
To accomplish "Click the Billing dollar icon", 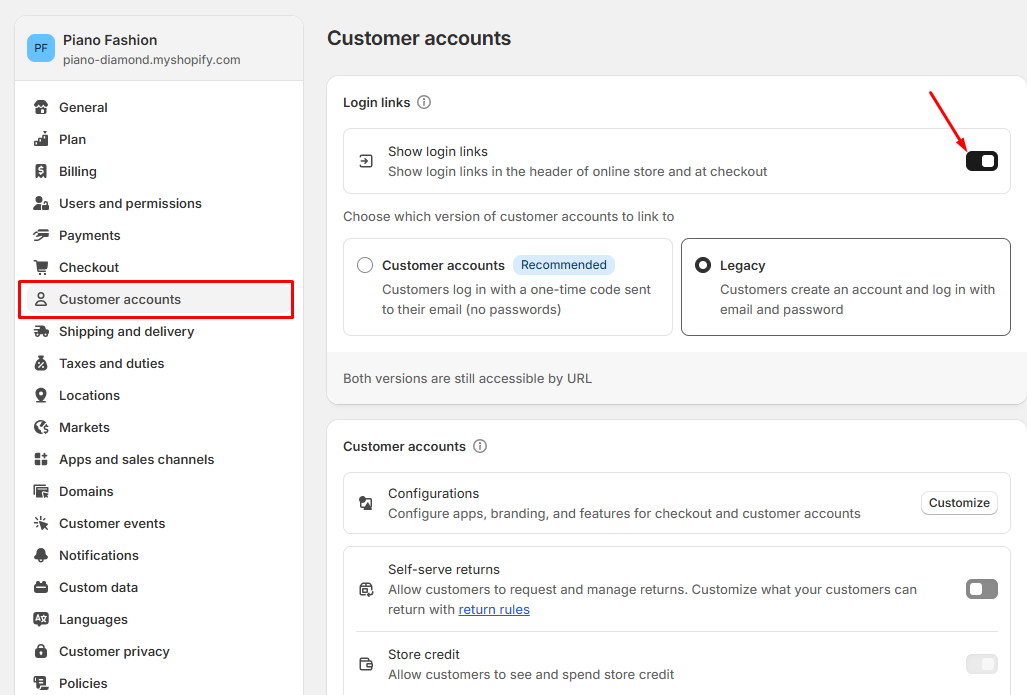I will 41,171.
